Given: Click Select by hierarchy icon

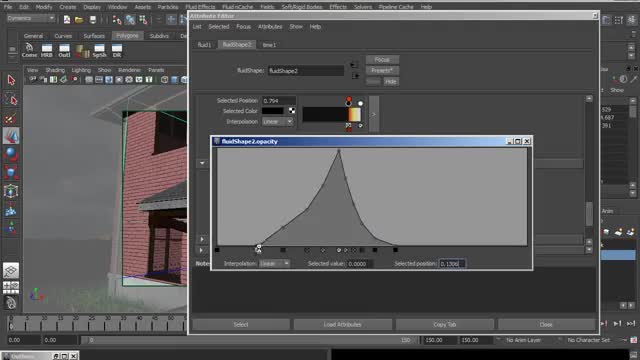Looking at the screenshot, I should [117, 20].
